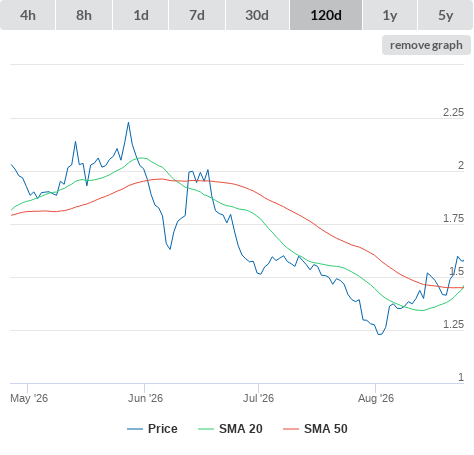This screenshot has height=455, width=474.
Task: Click the blue Price legend line marker
Action: [135, 429]
